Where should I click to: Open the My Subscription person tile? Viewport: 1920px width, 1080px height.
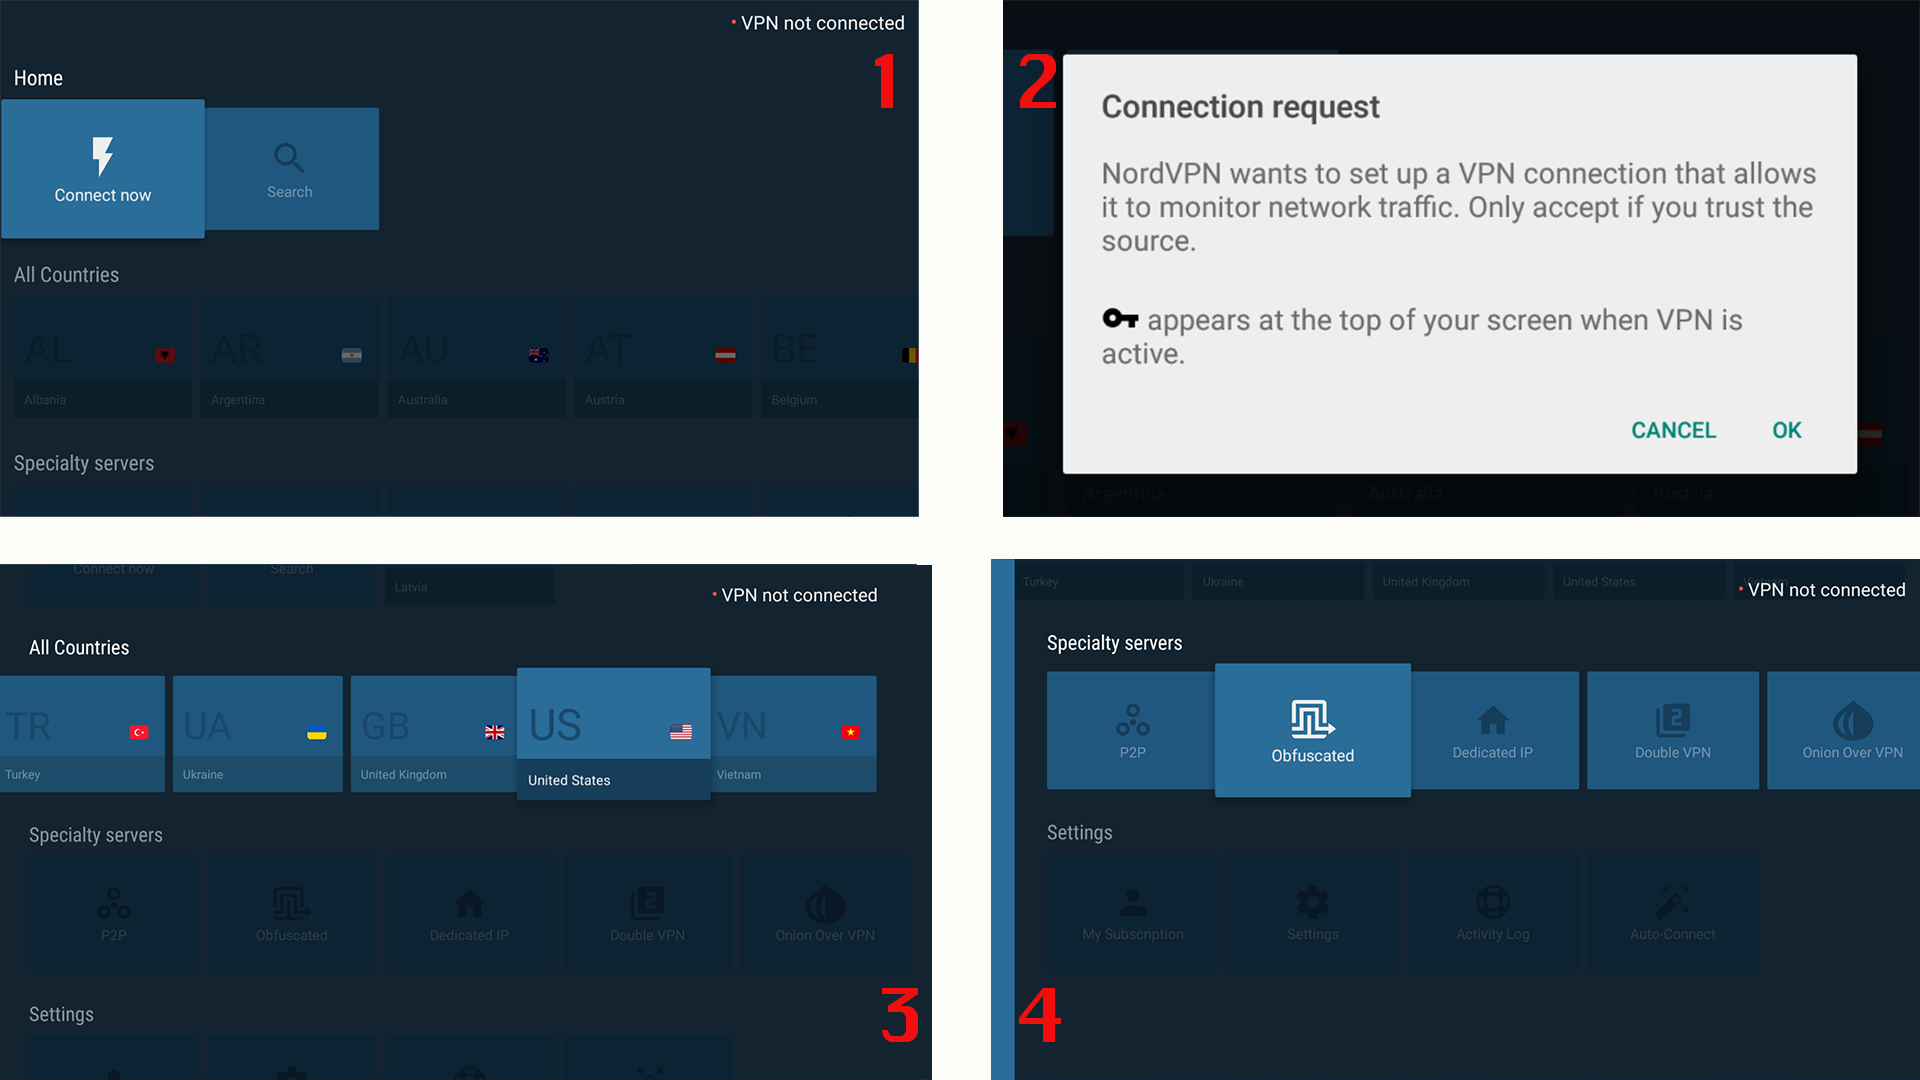pos(1133,912)
